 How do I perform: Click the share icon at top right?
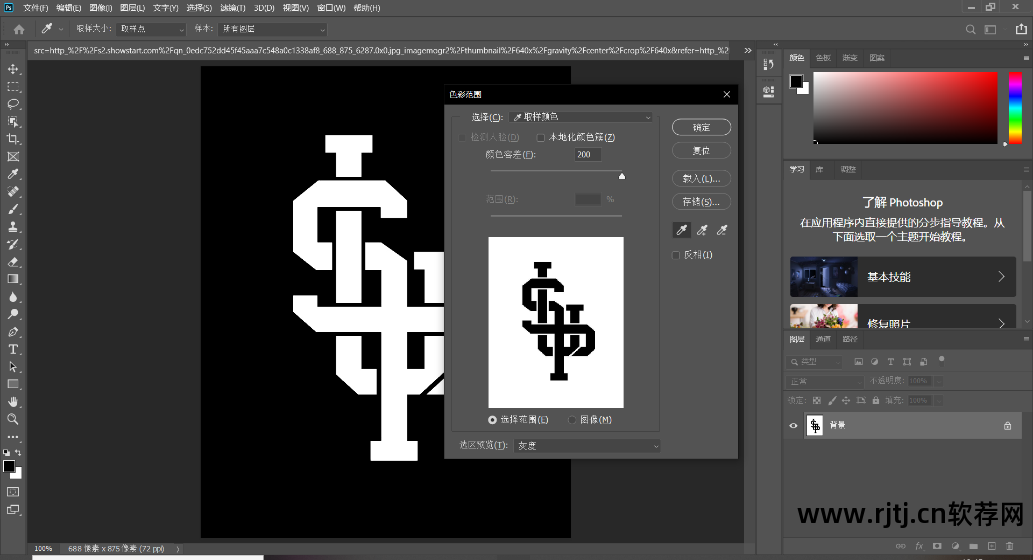click(x=1020, y=29)
